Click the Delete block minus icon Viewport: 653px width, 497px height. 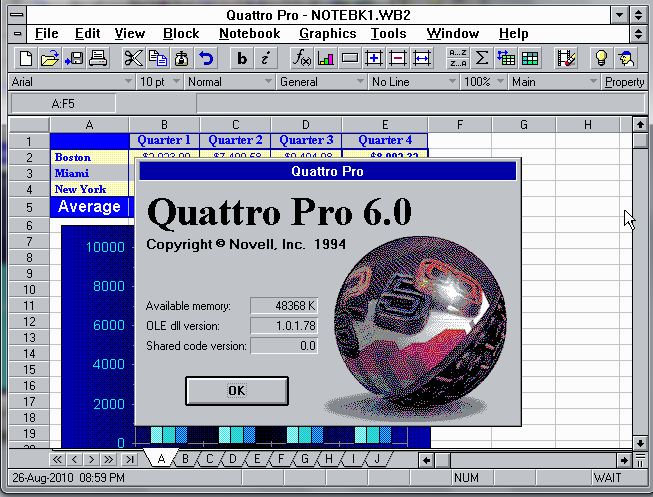click(398, 58)
